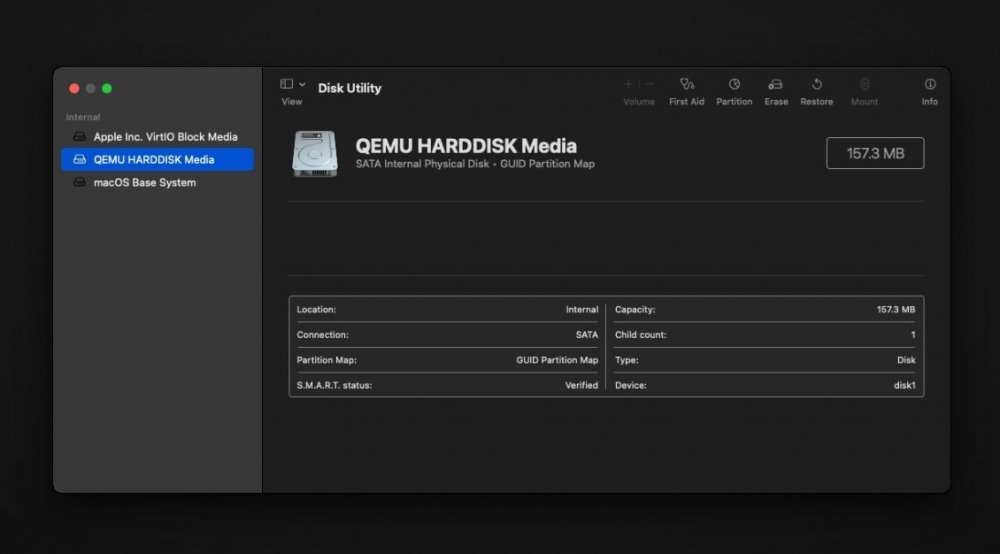Select the Erase disk icon
The image size is (1000, 554).
pyautogui.click(x=776, y=84)
